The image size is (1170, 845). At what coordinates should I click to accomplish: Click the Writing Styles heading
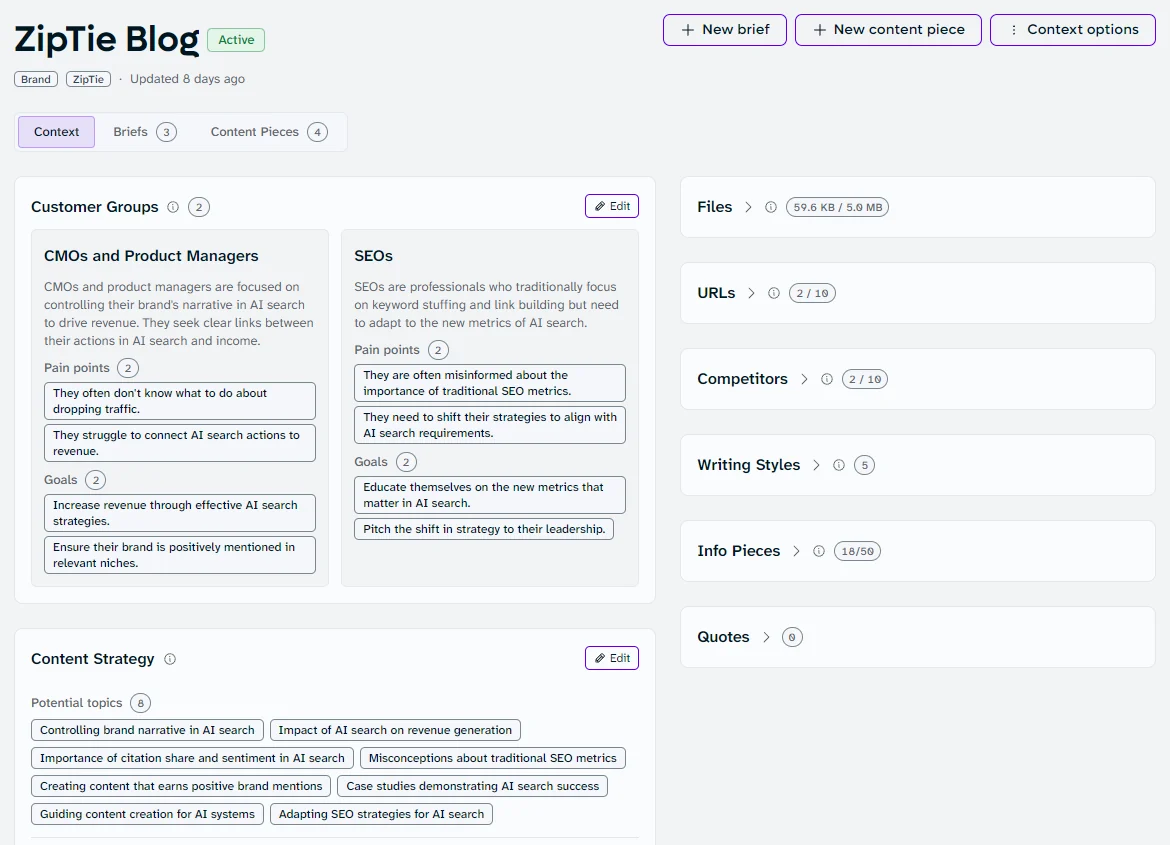pyautogui.click(x=748, y=464)
